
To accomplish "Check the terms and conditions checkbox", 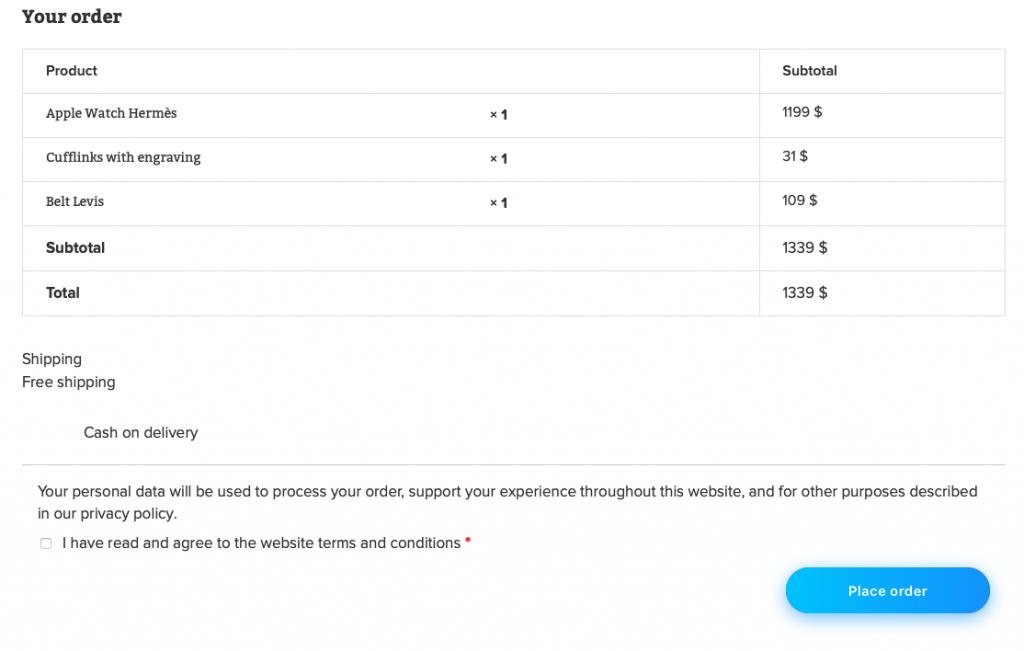I will pos(46,543).
